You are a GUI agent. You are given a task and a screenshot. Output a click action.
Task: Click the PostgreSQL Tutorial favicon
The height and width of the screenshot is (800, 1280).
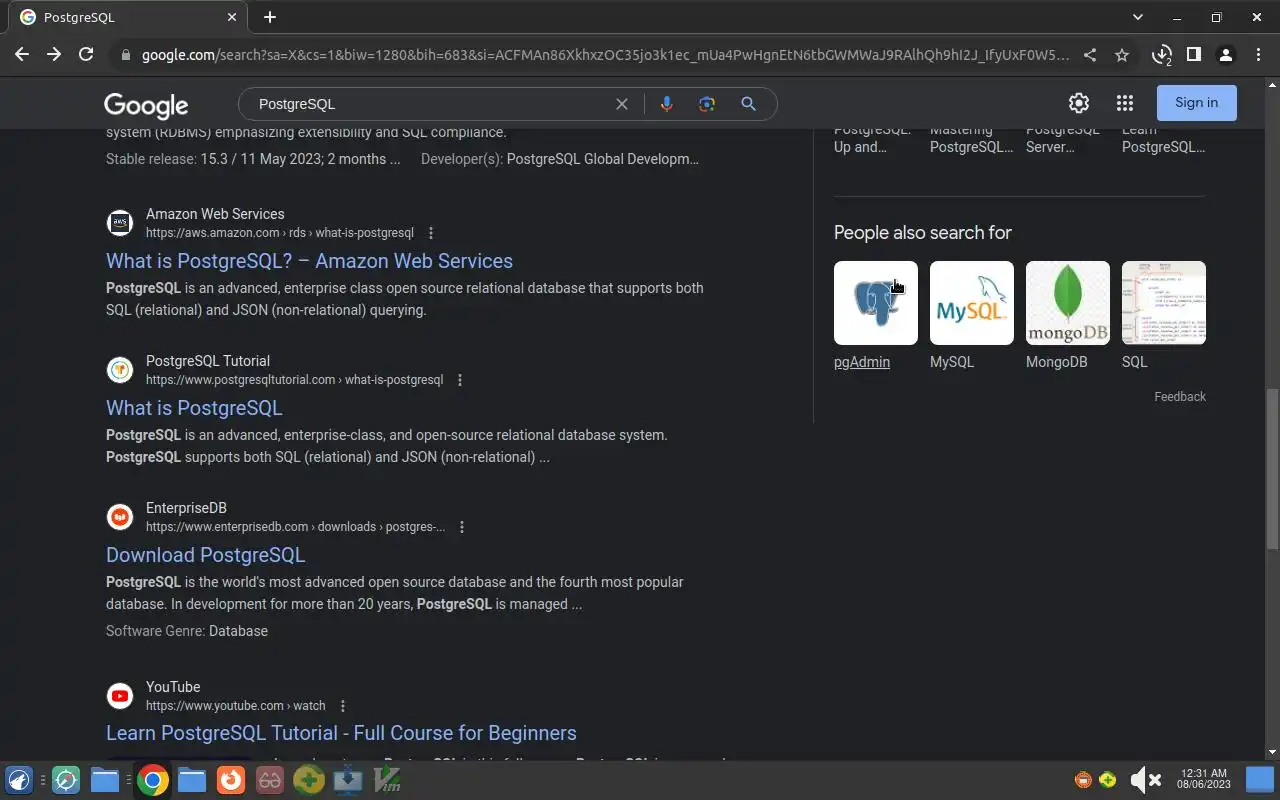coord(120,370)
